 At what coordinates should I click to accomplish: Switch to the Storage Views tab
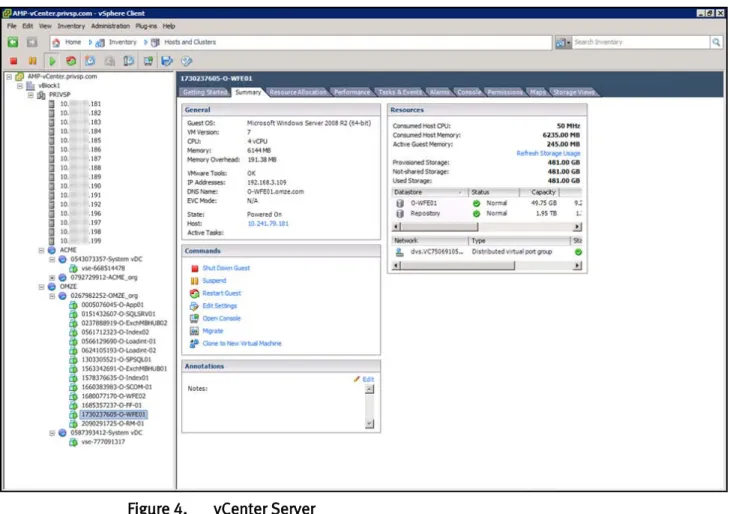(x=574, y=92)
